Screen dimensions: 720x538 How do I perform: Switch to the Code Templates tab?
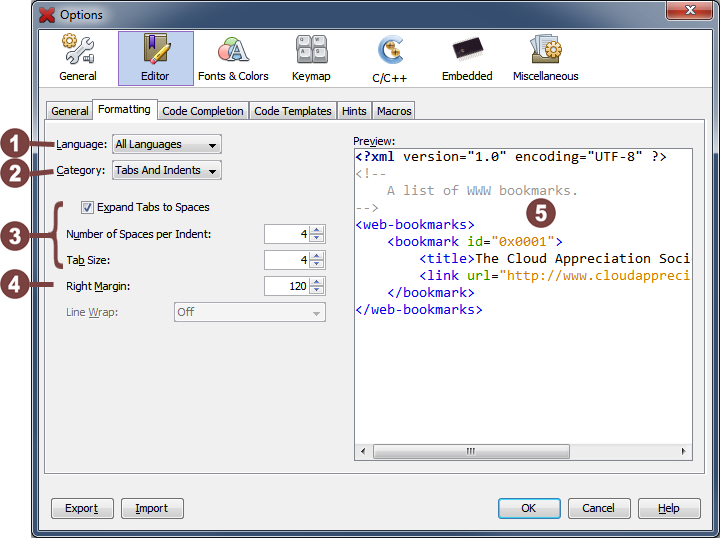293,111
